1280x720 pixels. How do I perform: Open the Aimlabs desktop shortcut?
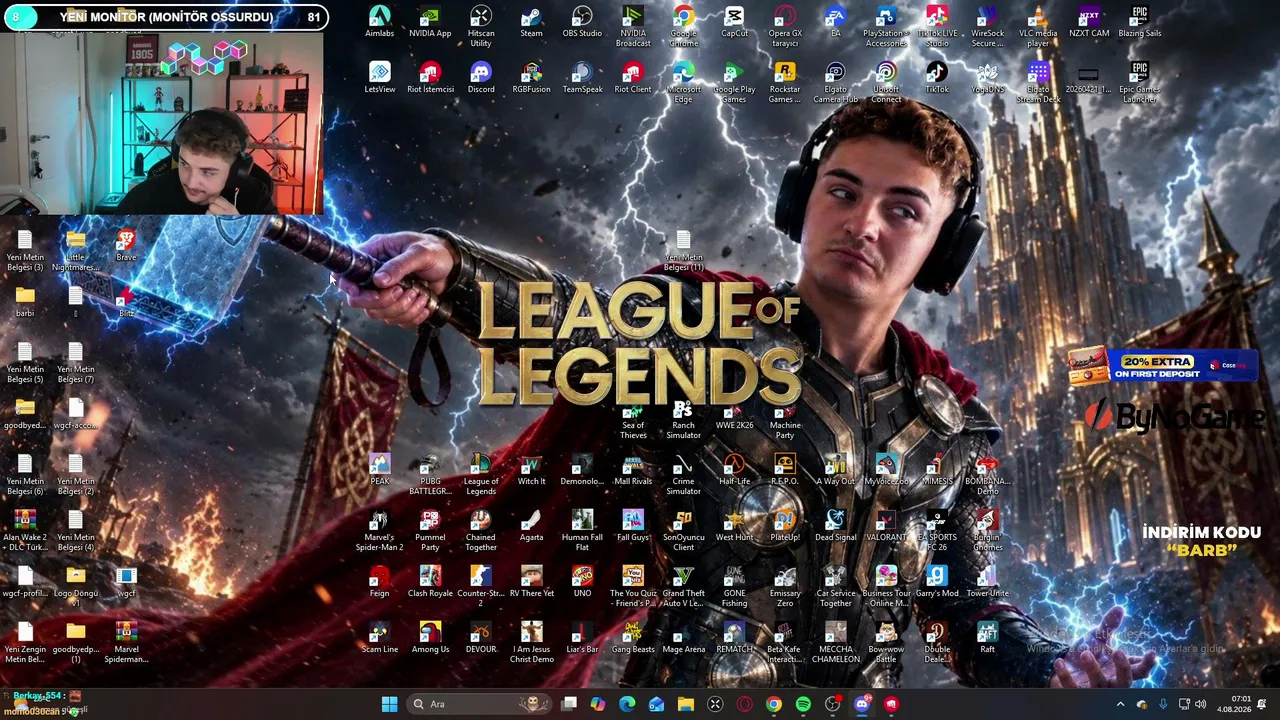click(380, 22)
